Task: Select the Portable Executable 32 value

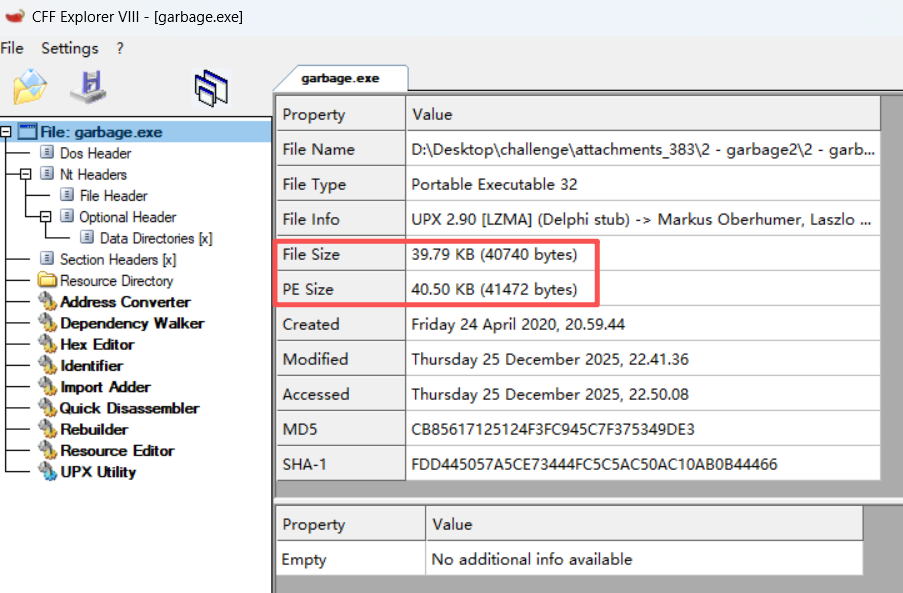Action: tap(643, 184)
